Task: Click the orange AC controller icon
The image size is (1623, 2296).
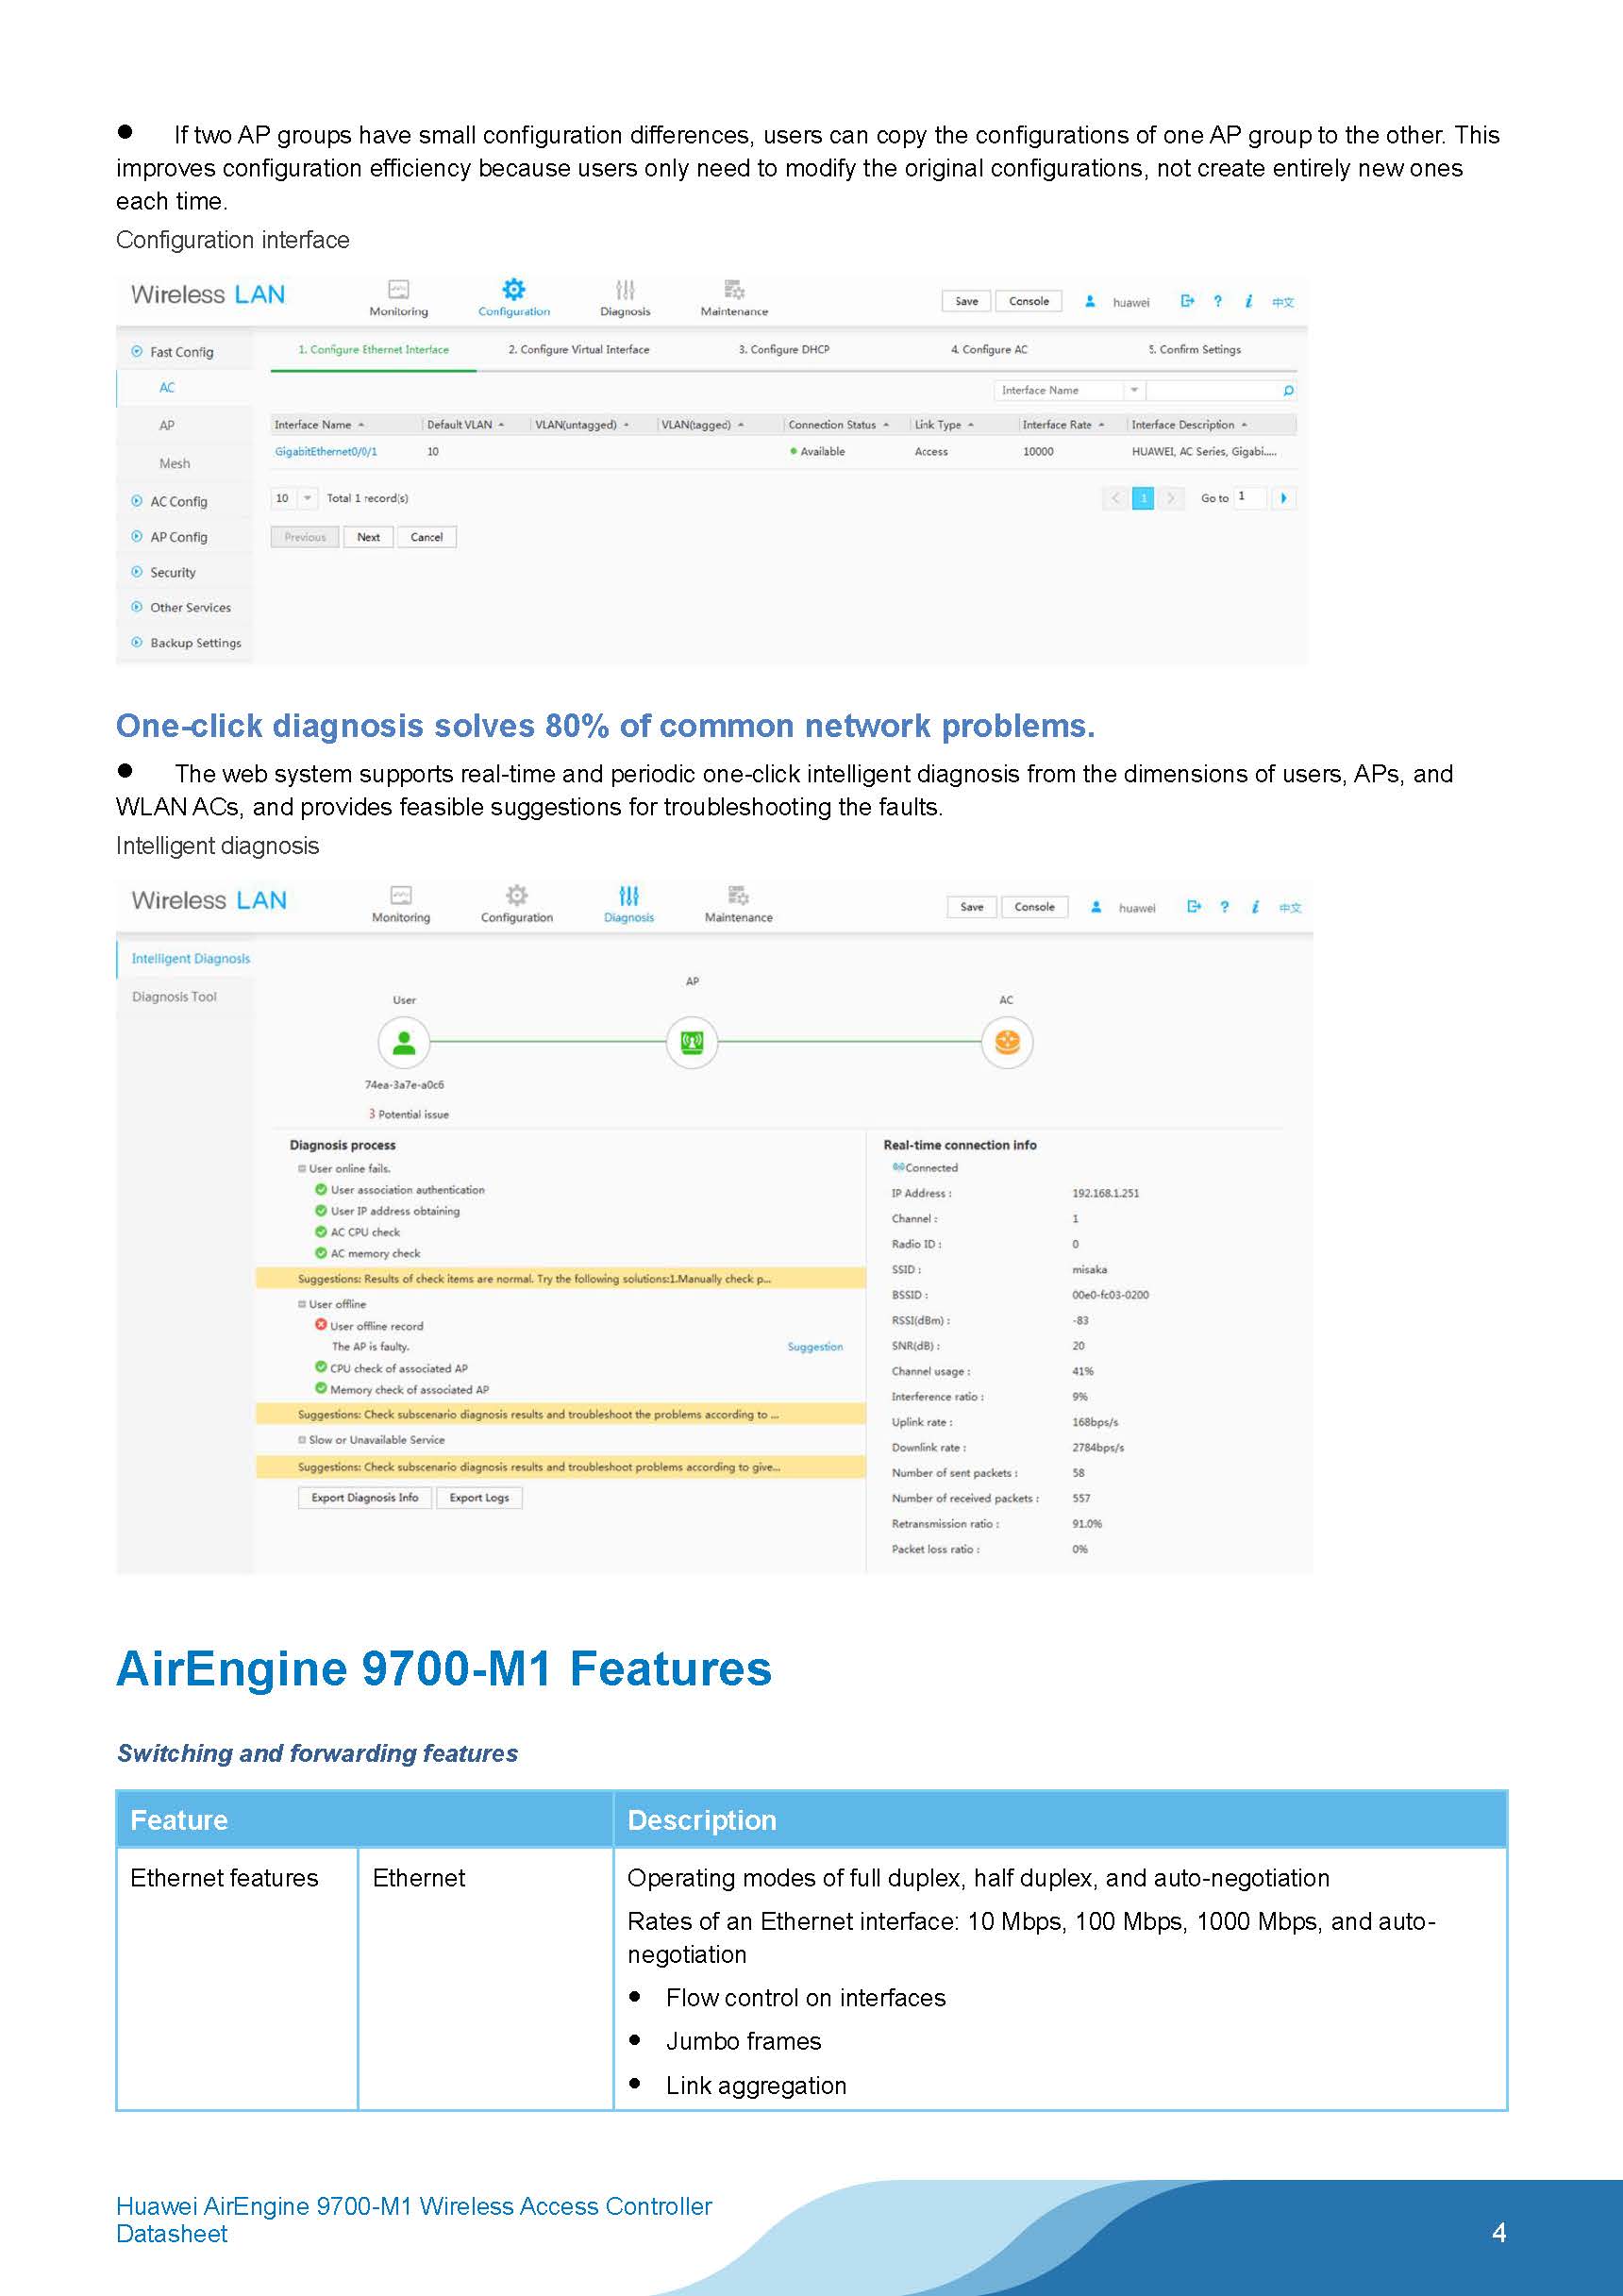Action: pyautogui.click(x=1006, y=1043)
